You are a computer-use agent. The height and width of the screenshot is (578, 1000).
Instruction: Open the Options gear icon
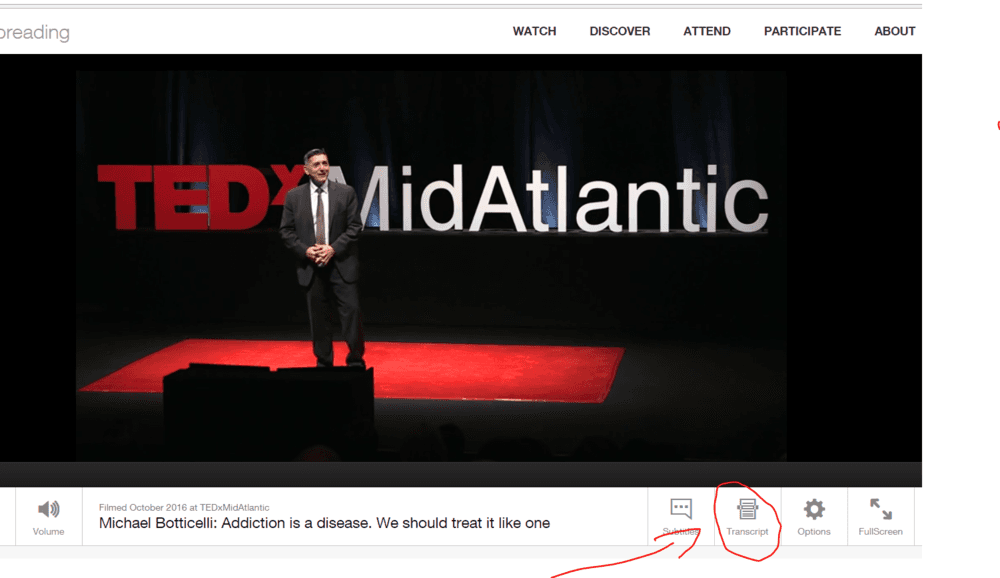[814, 509]
